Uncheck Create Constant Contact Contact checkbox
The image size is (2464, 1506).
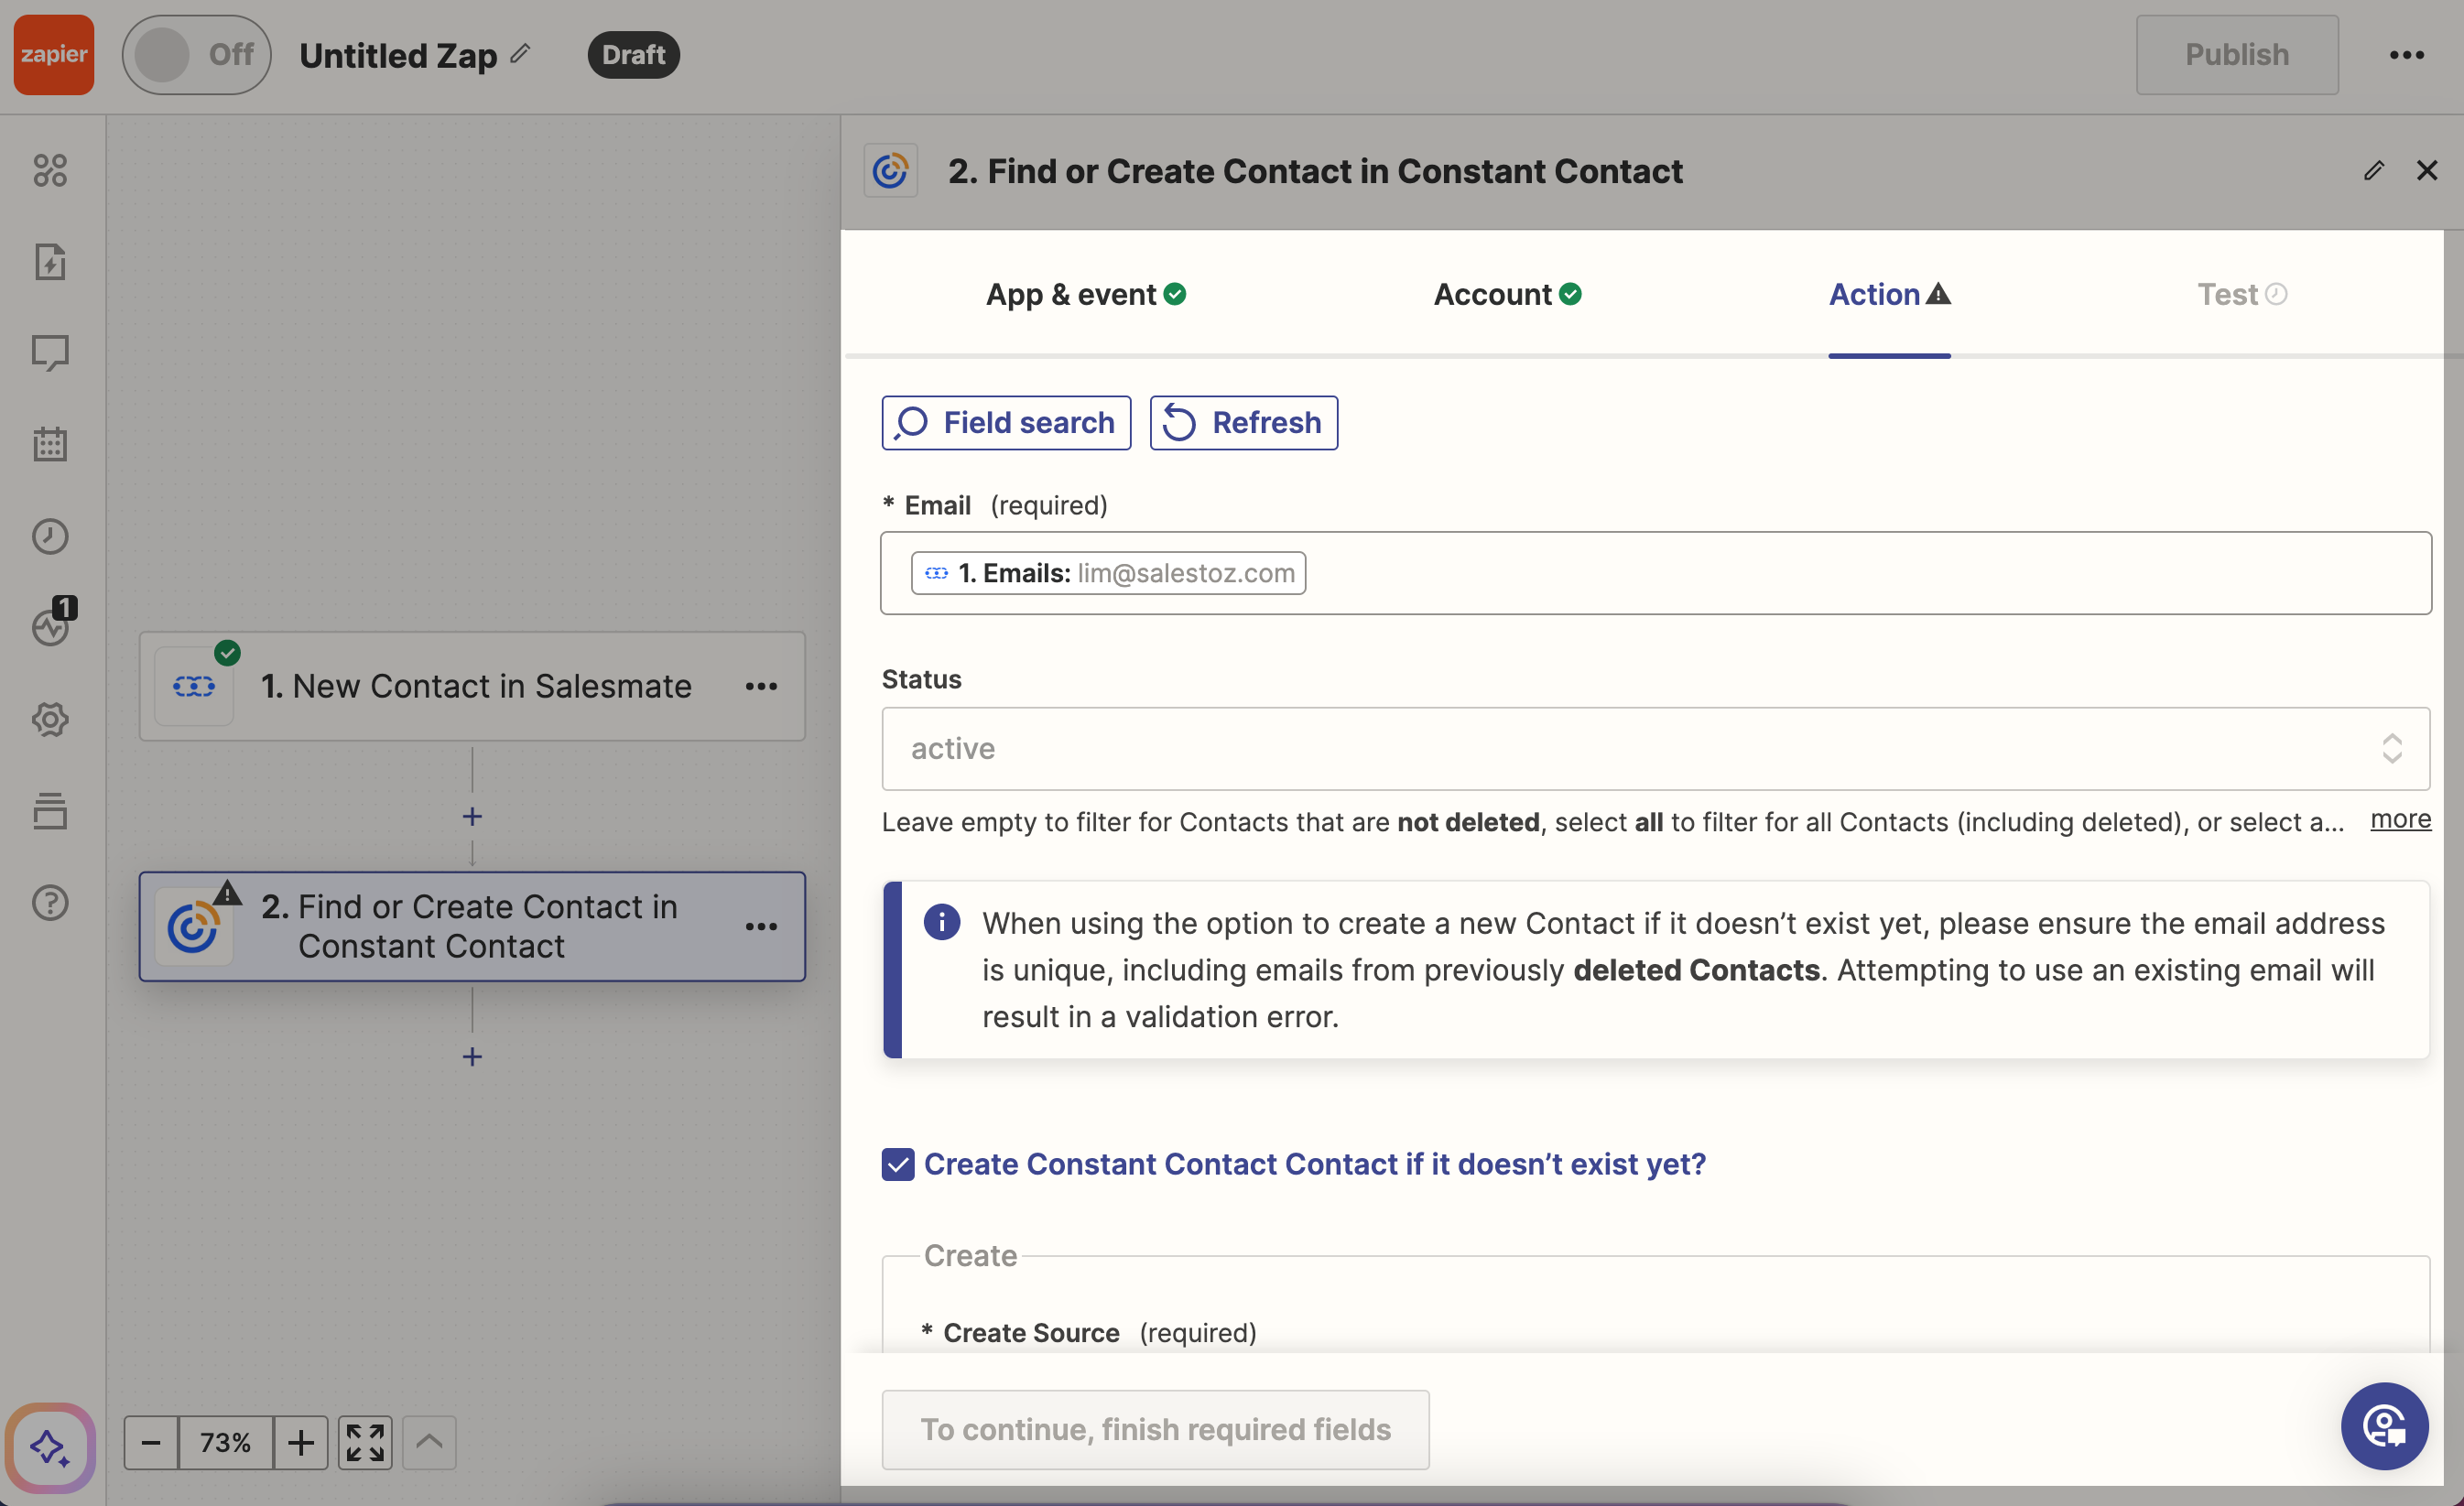tap(898, 1164)
